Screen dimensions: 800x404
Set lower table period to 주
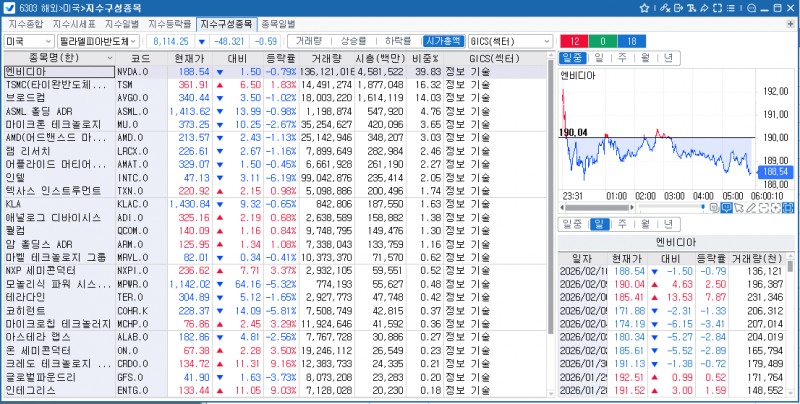tap(622, 224)
